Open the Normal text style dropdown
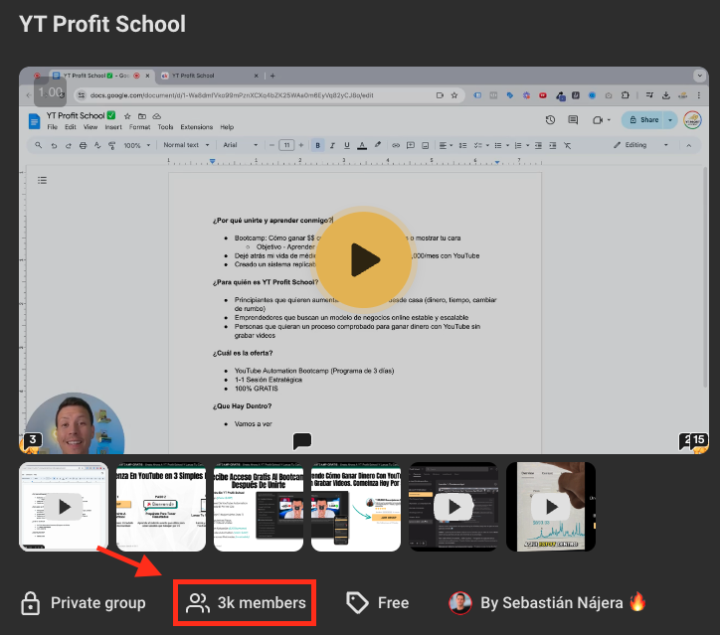 pyautogui.click(x=186, y=145)
